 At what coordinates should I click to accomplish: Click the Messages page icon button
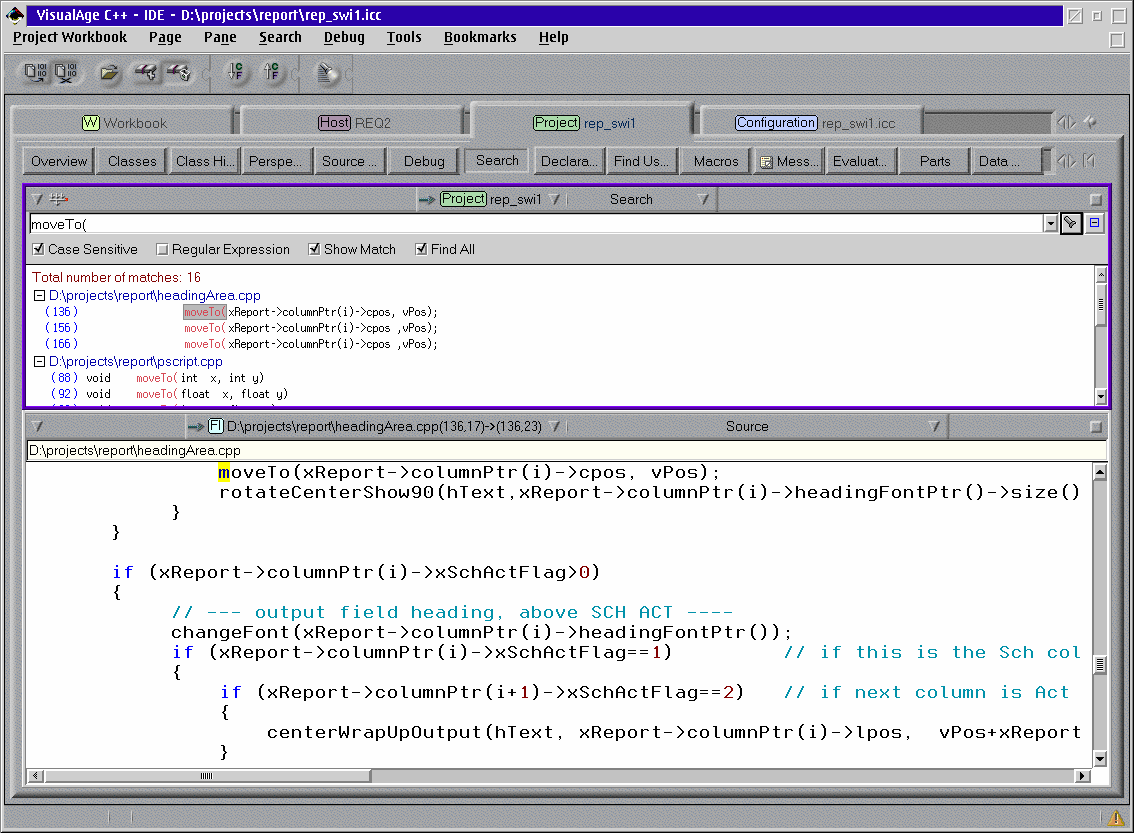click(x=787, y=161)
